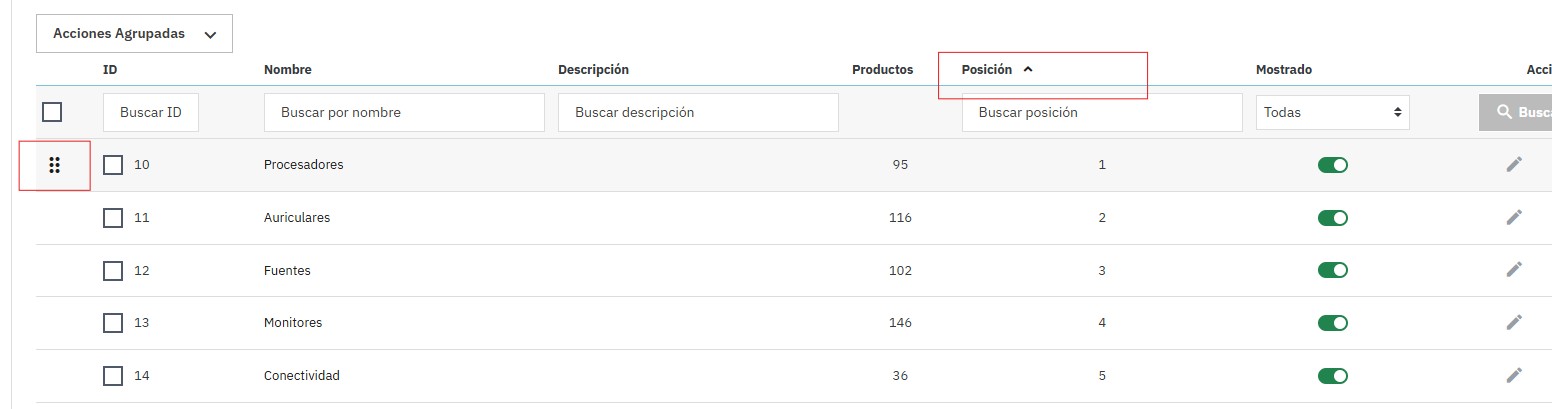The height and width of the screenshot is (409, 1552).
Task: Click into the Buscar ID field
Action: tap(150, 112)
